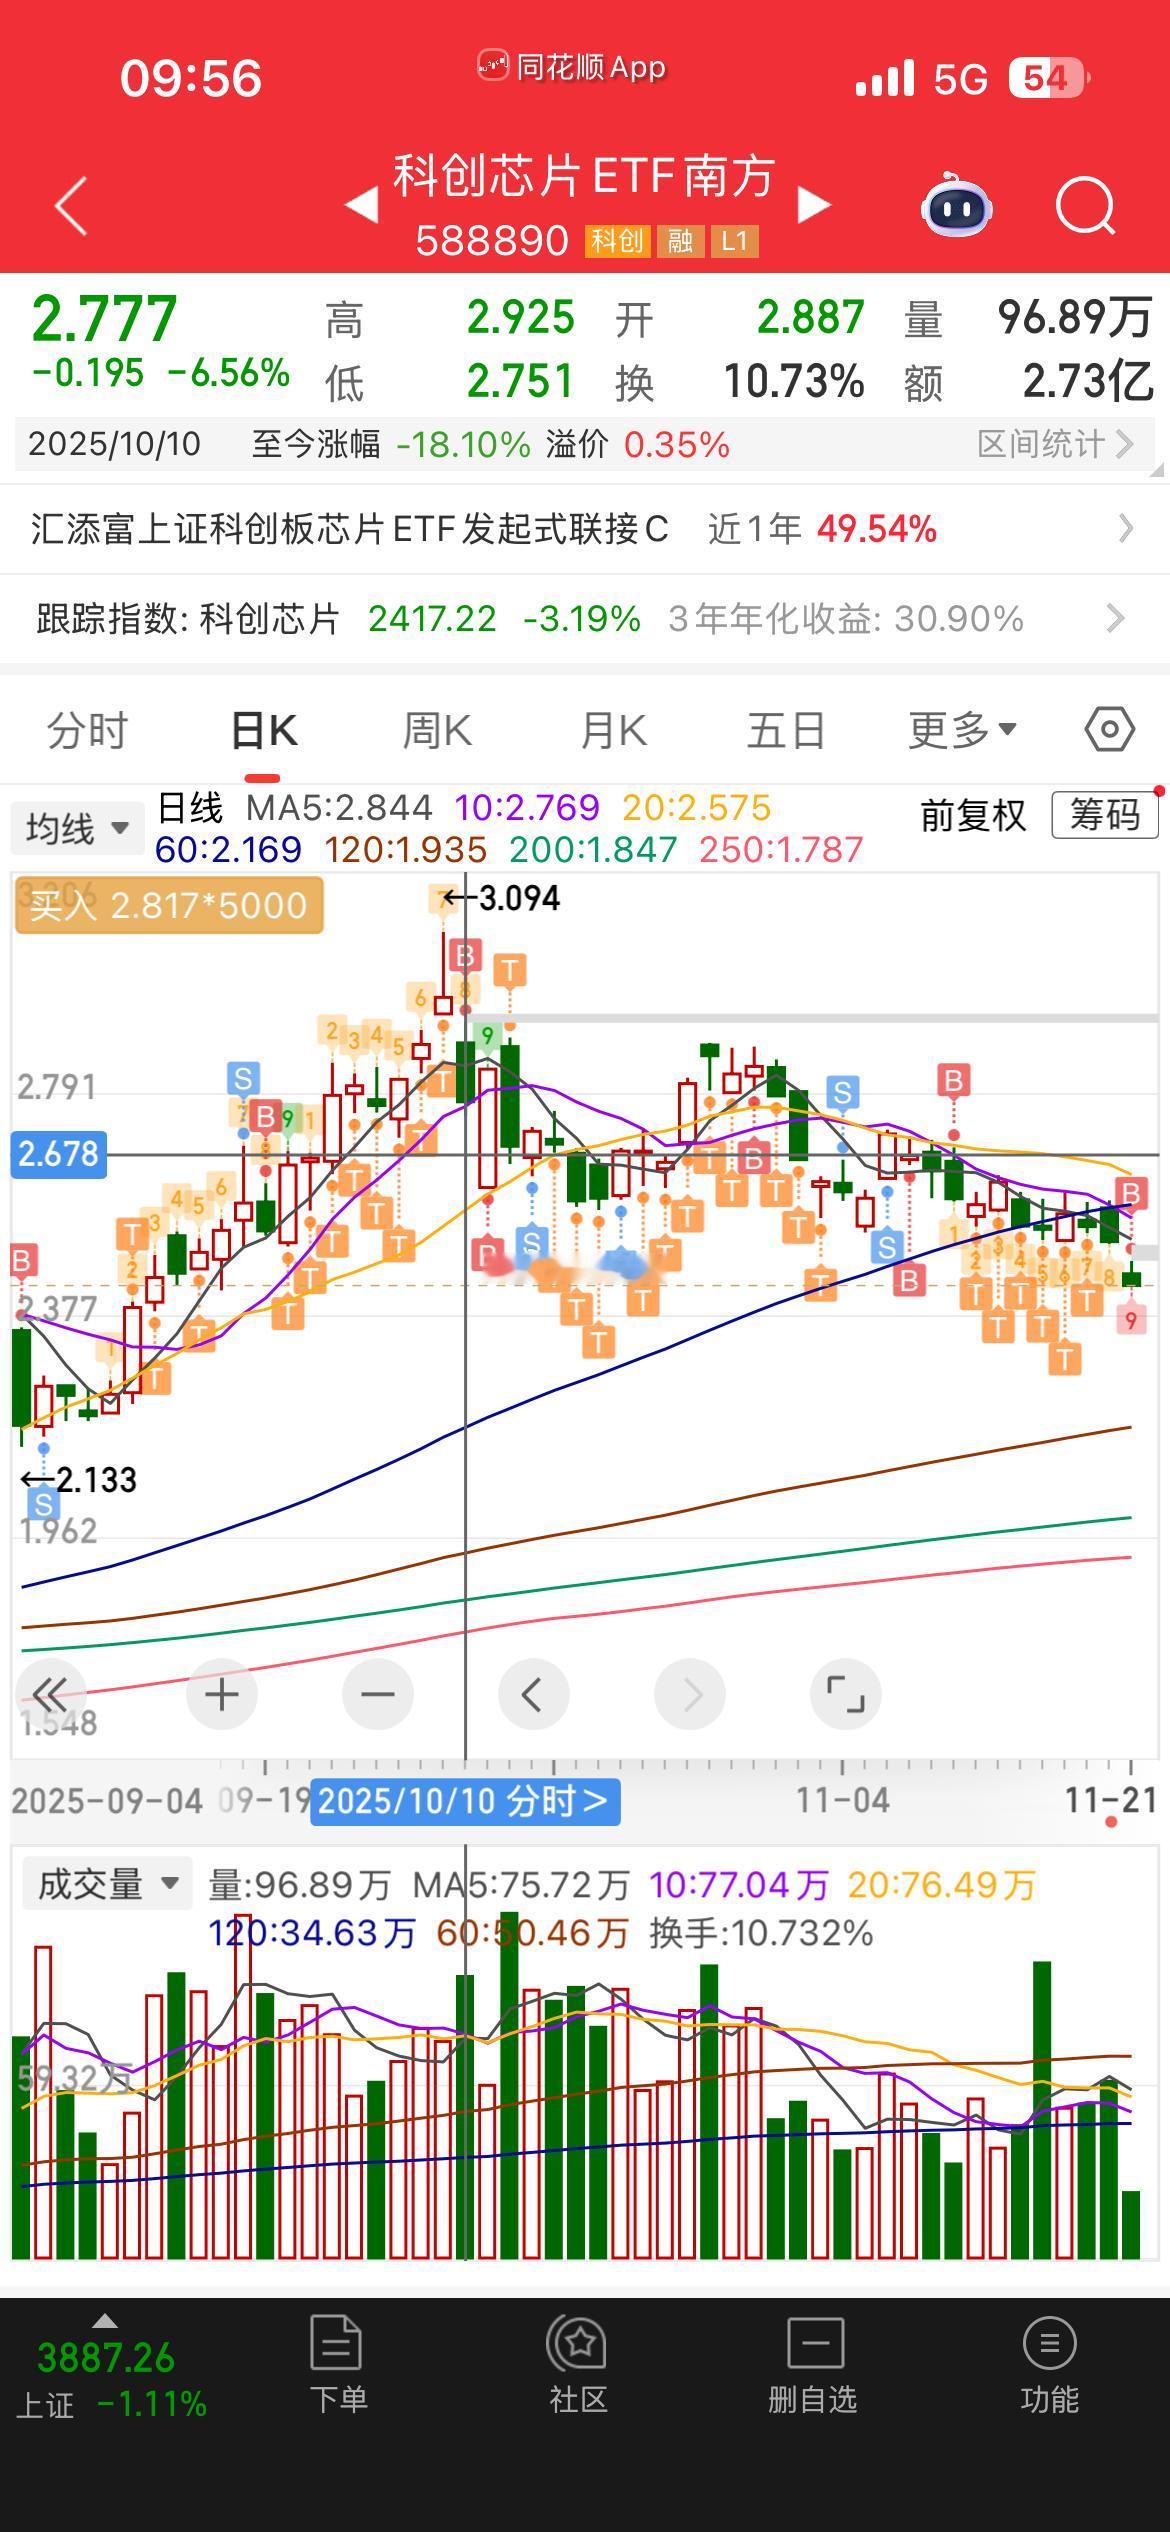Tap the current price 2.777
Image resolution: width=1170 pixels, height=2532 pixels.
tap(104, 320)
